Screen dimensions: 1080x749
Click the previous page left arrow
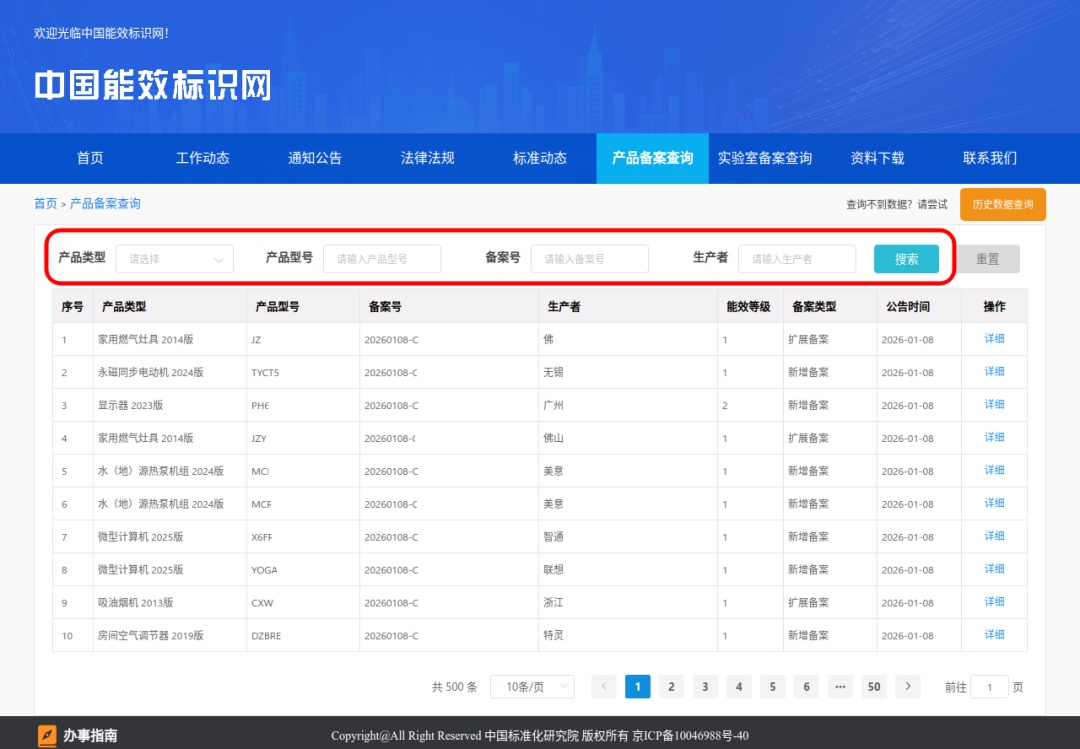(x=604, y=687)
